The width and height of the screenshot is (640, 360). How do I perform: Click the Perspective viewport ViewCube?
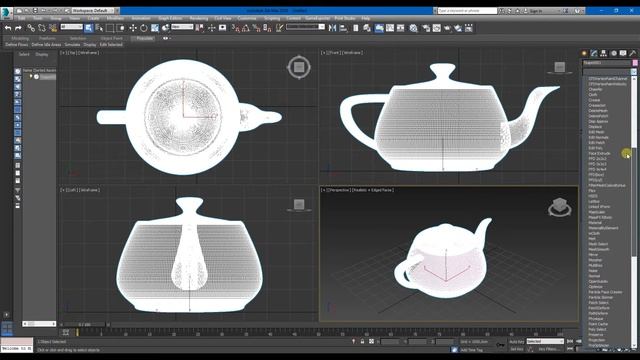pos(560,207)
